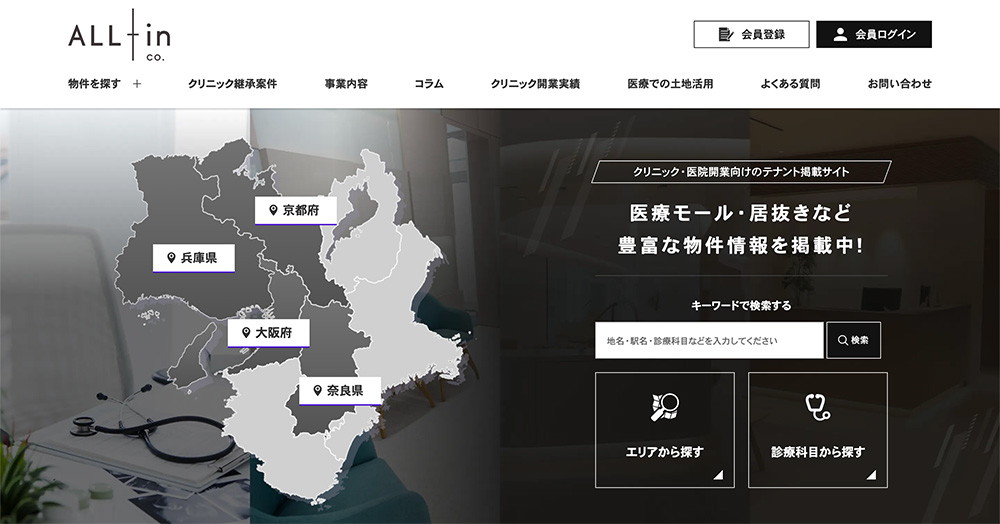This screenshot has width=1000, height=524.
Task: Select 京都府 on the map
Action: click(296, 210)
